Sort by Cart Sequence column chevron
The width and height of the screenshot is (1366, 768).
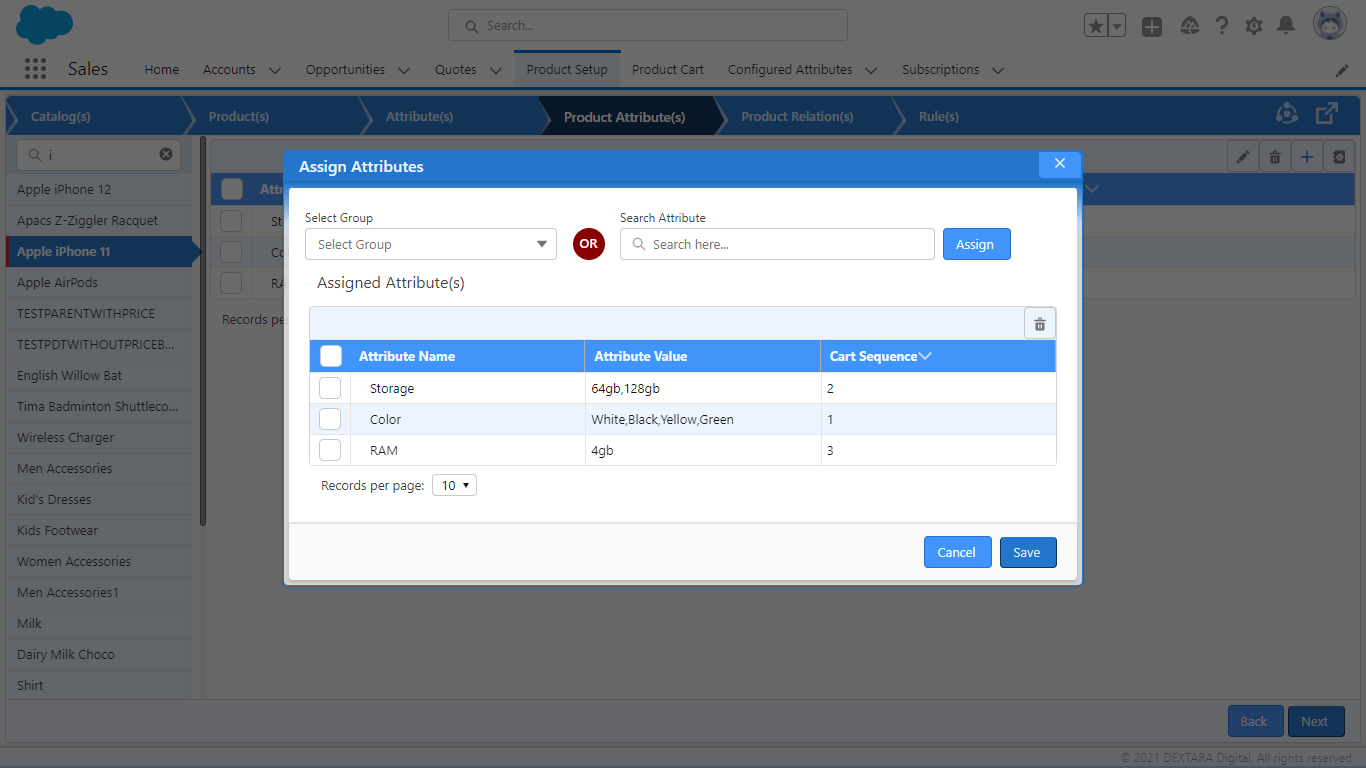[x=925, y=356]
